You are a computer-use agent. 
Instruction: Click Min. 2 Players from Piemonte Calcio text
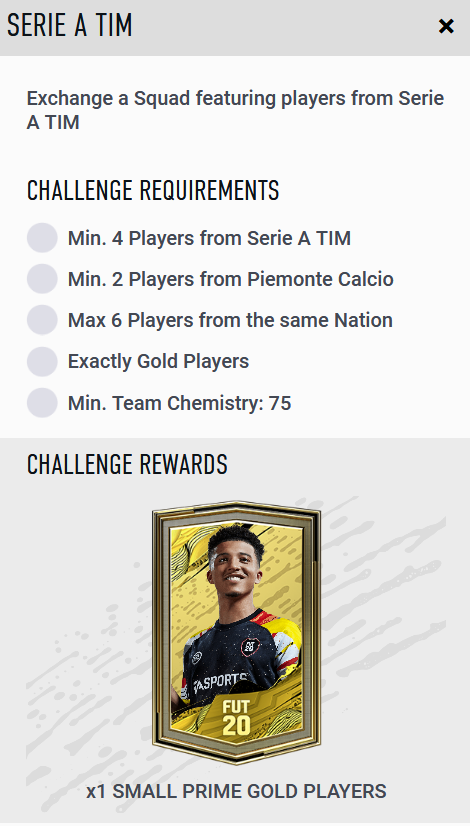230,279
